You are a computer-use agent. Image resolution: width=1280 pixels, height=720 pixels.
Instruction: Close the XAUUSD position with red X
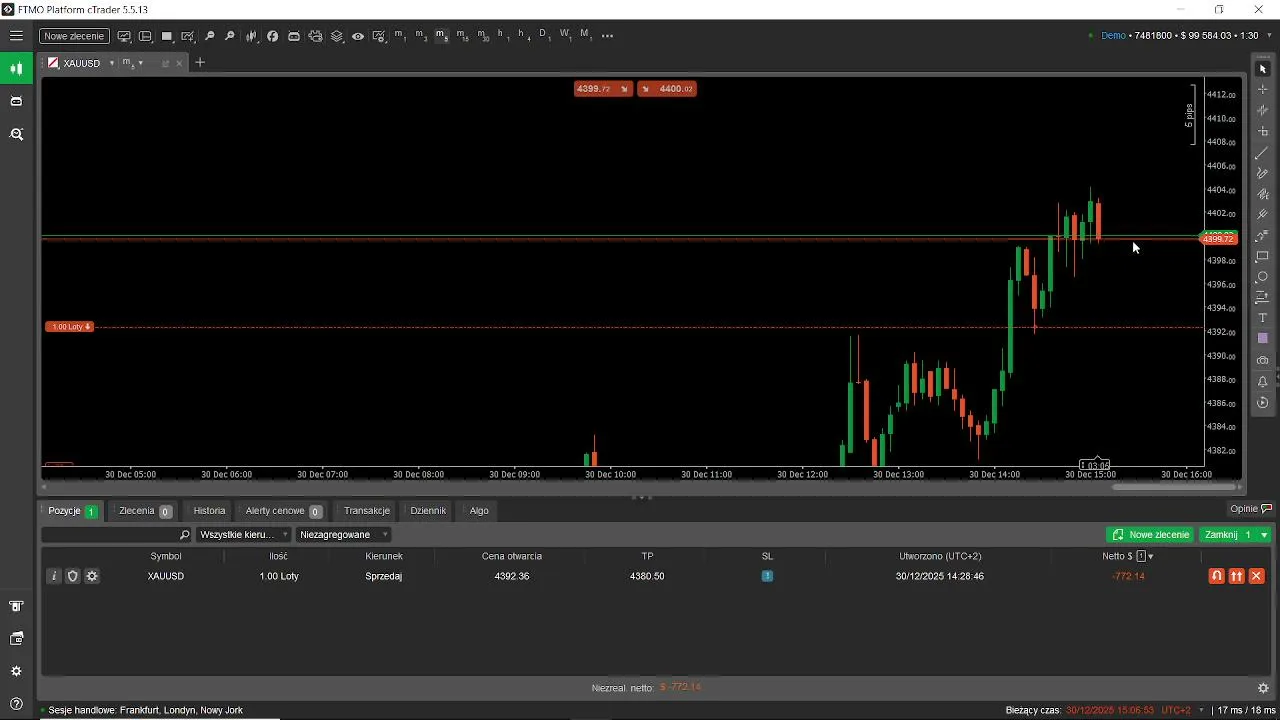coord(1257,576)
